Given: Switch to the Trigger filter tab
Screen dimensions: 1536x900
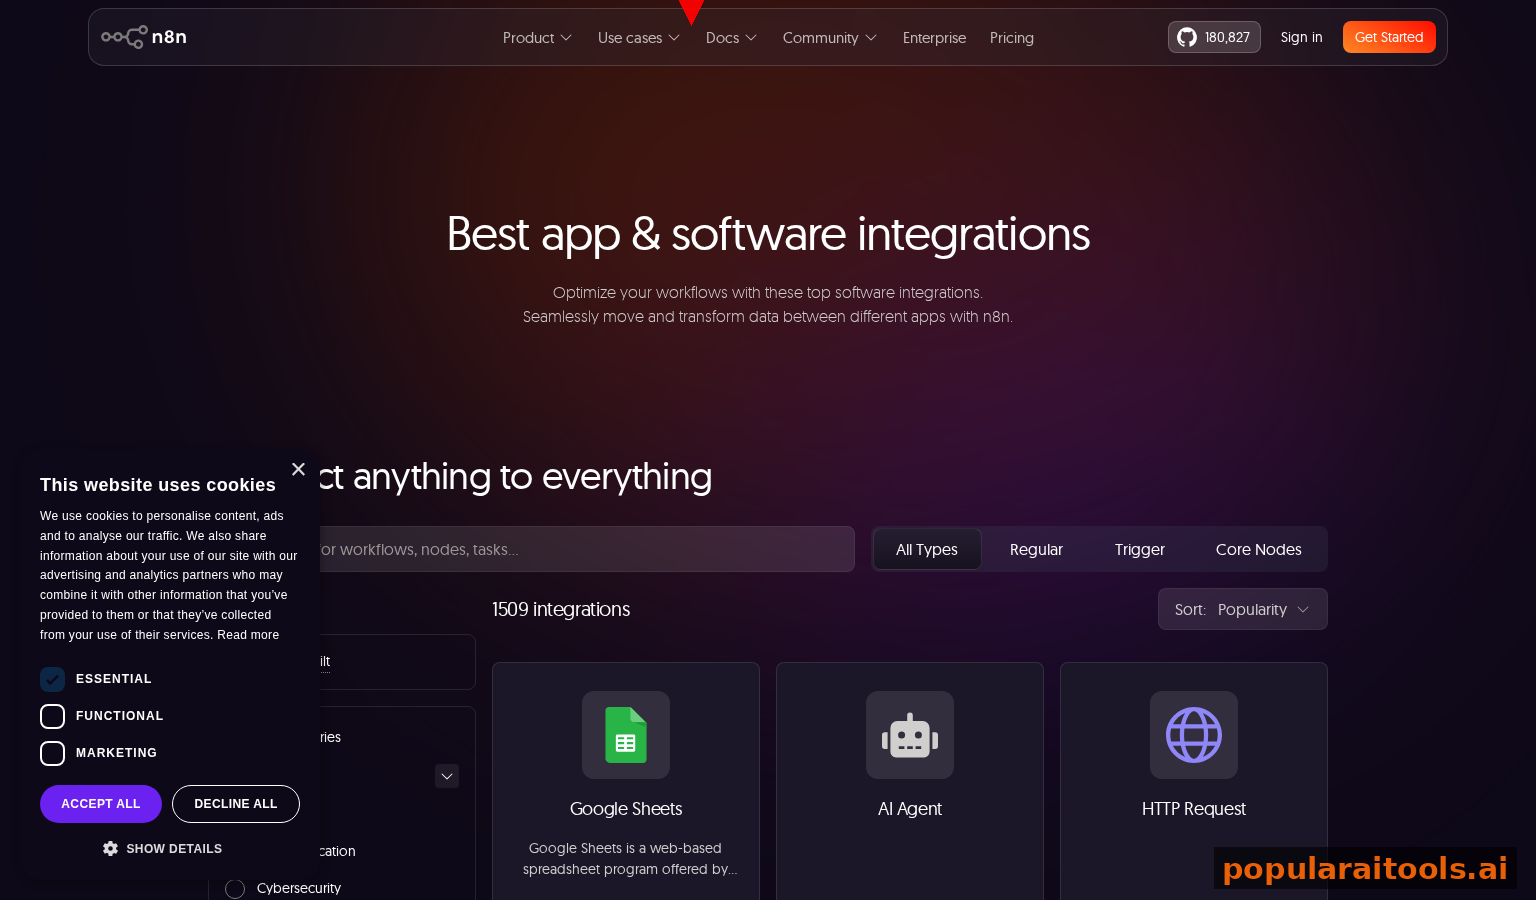Looking at the screenshot, I should (x=1139, y=549).
